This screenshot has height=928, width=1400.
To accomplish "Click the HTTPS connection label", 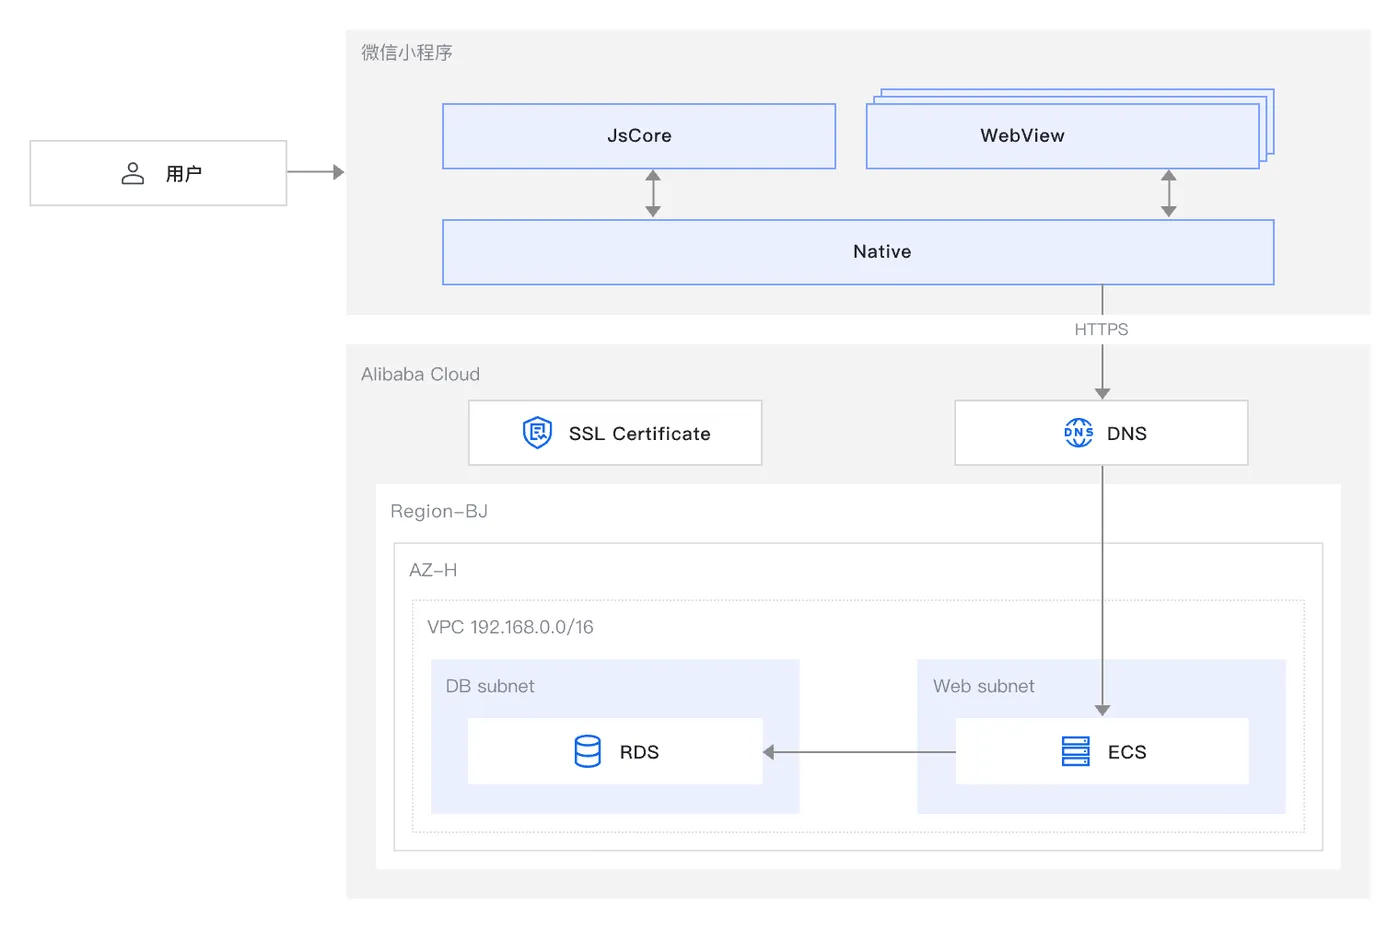I will (x=1101, y=330).
